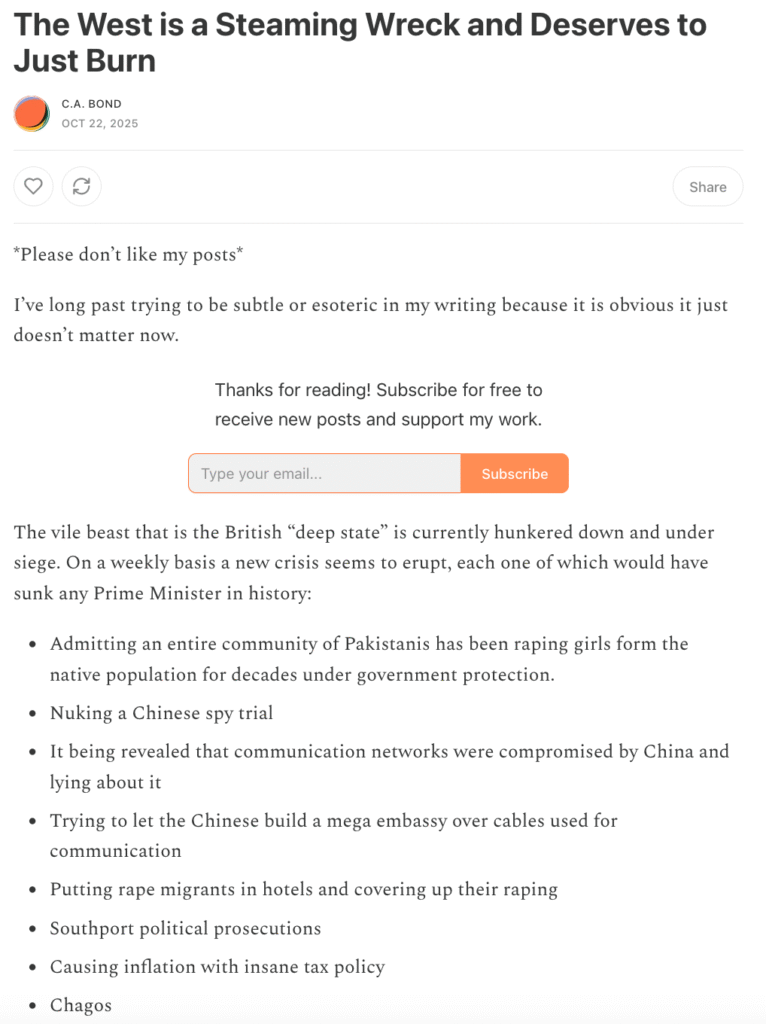Focus the 'Type your email...' field
The image size is (766, 1024).
tap(324, 474)
